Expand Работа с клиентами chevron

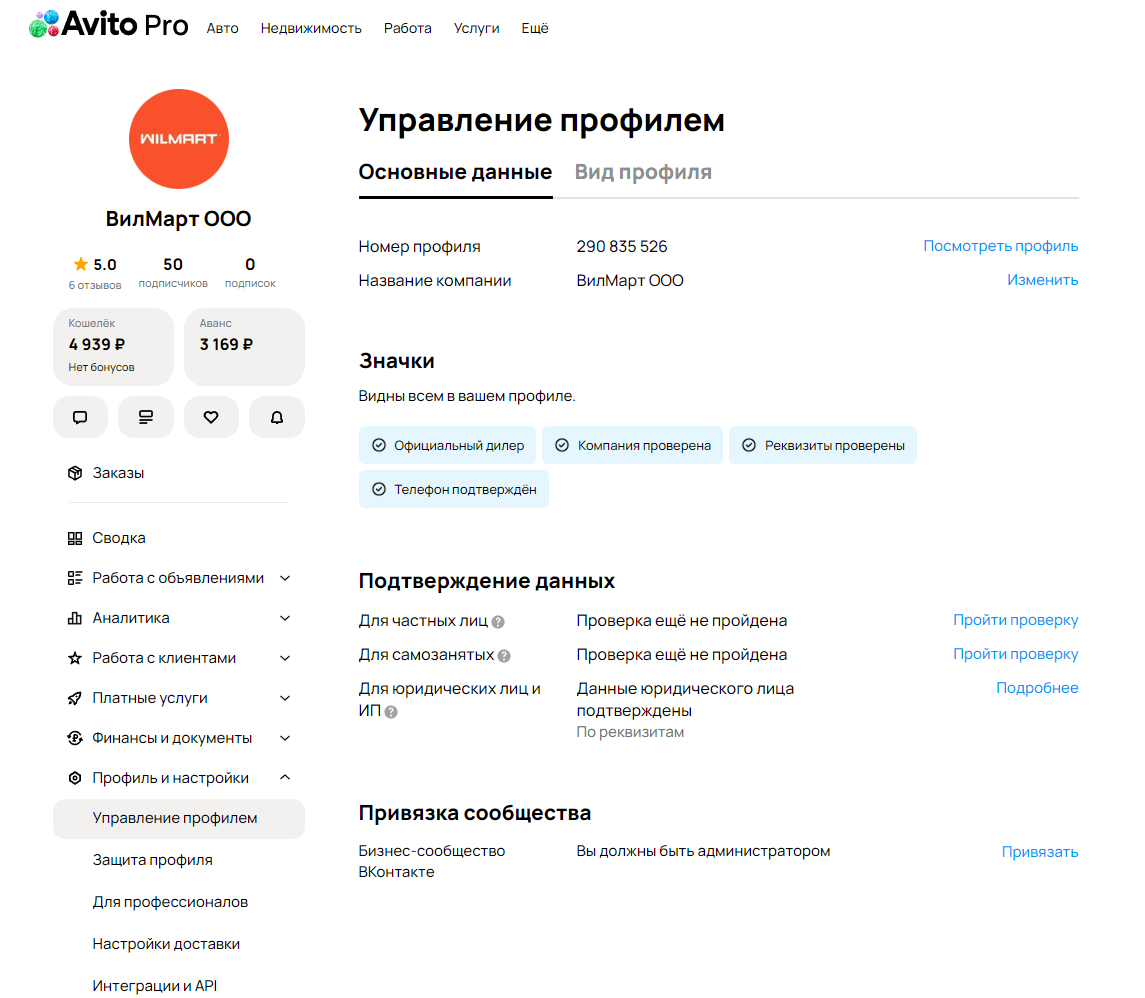(x=285, y=659)
